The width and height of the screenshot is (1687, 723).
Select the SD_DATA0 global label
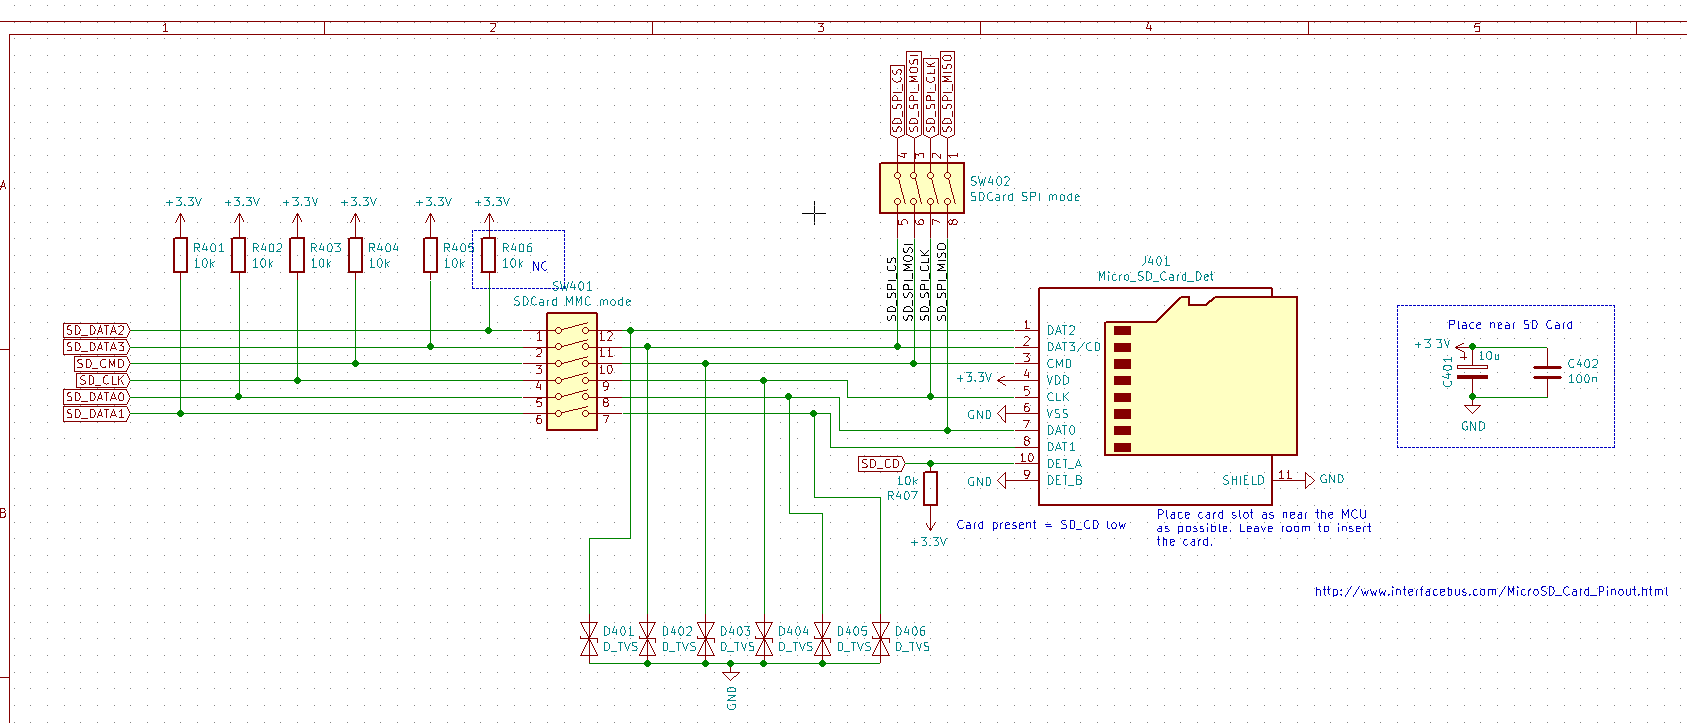click(96, 397)
